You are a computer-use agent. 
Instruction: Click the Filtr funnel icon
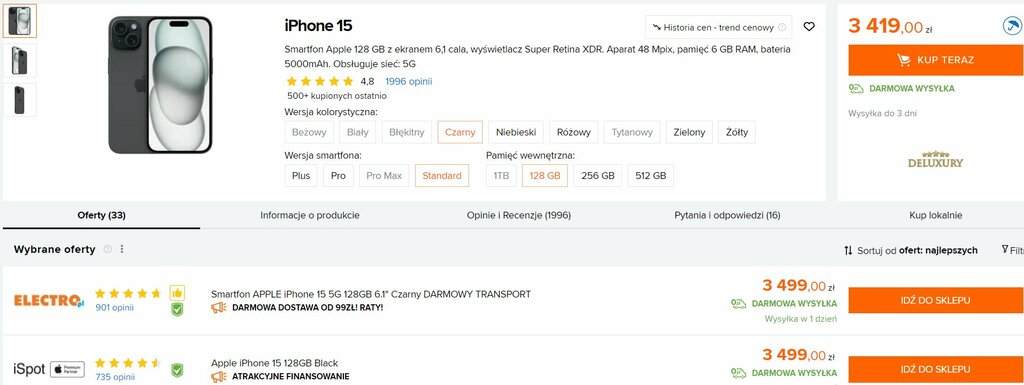[1004, 249]
